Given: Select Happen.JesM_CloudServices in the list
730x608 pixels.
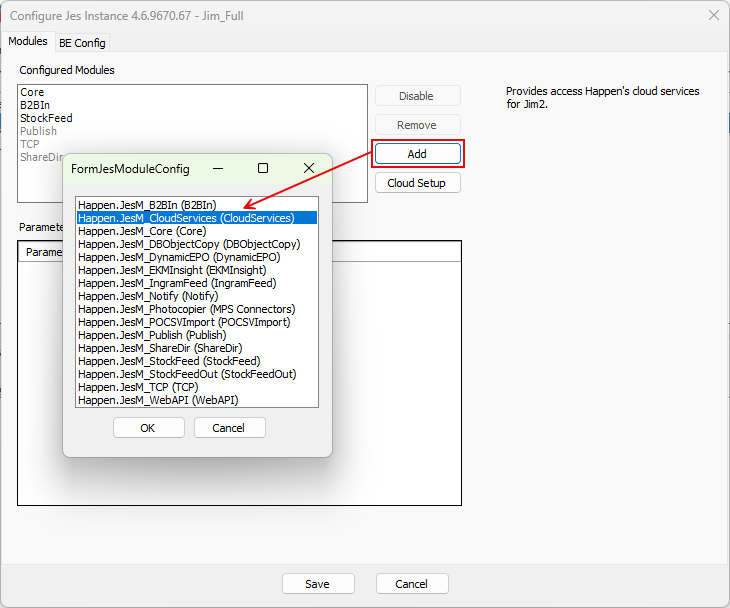Looking at the screenshot, I should (x=186, y=218).
